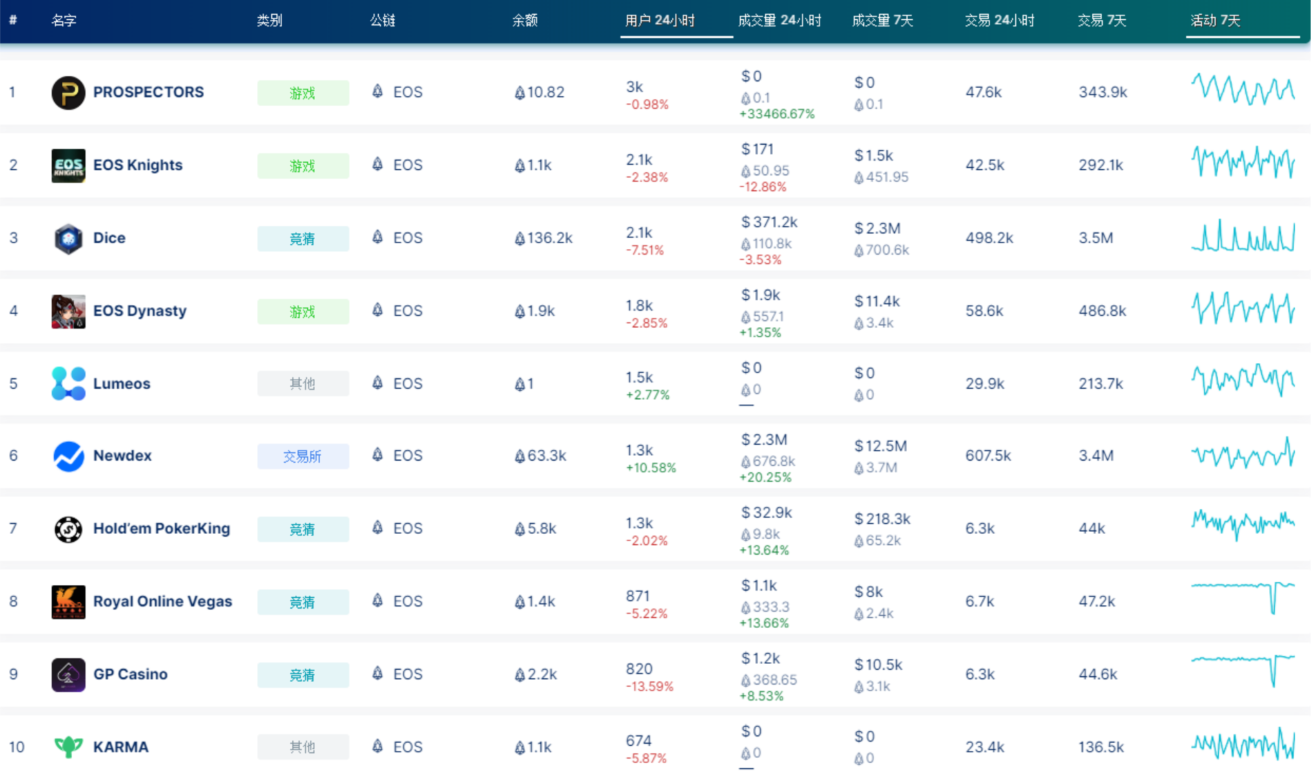Click the $371.2k 24h volume value
Viewport: 1314px width, 777px height.
(769, 222)
